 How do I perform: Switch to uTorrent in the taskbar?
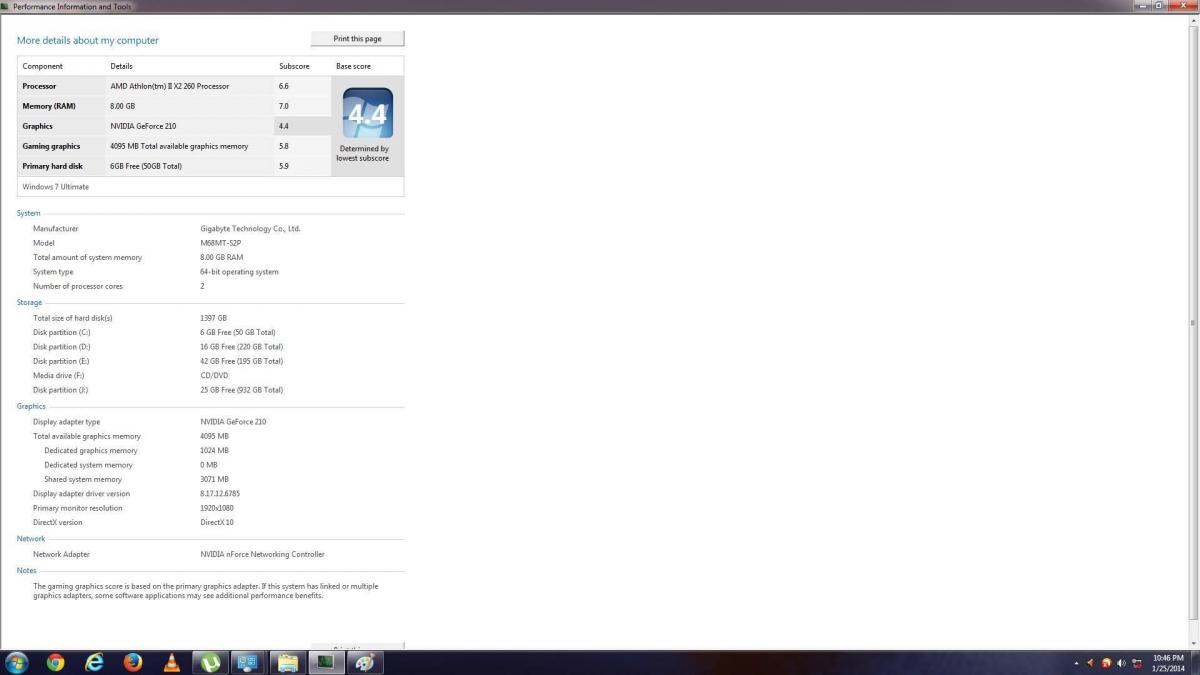pos(210,662)
